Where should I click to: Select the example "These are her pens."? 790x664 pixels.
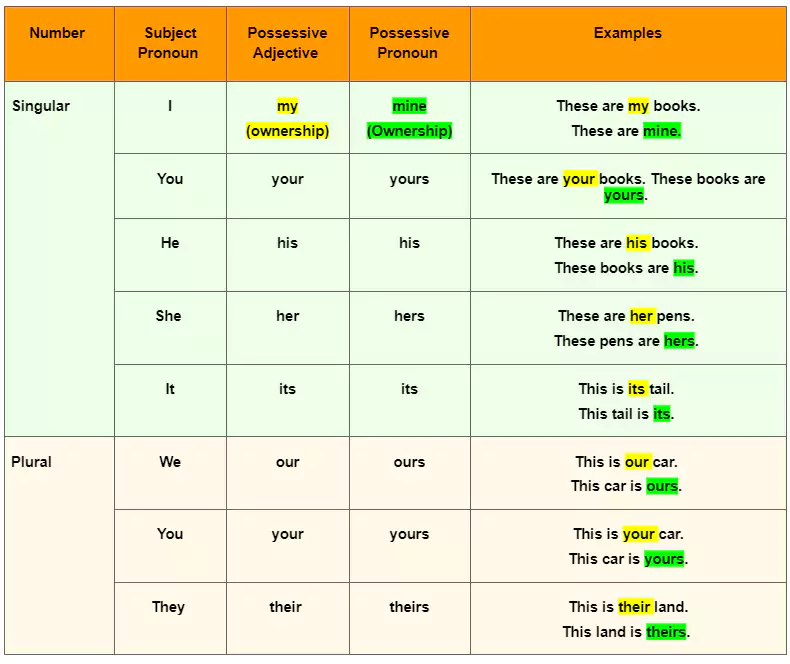[626, 316]
